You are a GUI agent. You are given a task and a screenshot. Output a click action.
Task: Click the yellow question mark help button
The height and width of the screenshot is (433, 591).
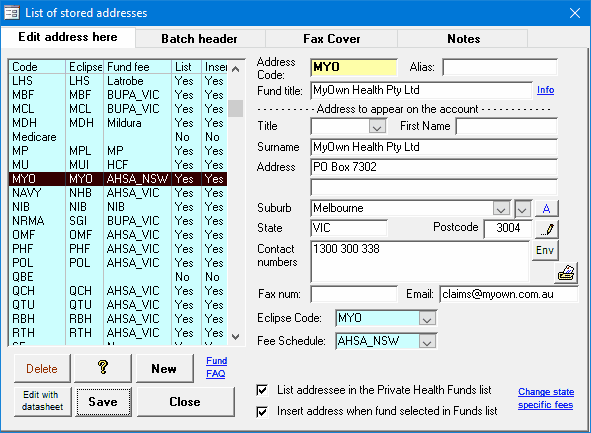[x=103, y=368]
